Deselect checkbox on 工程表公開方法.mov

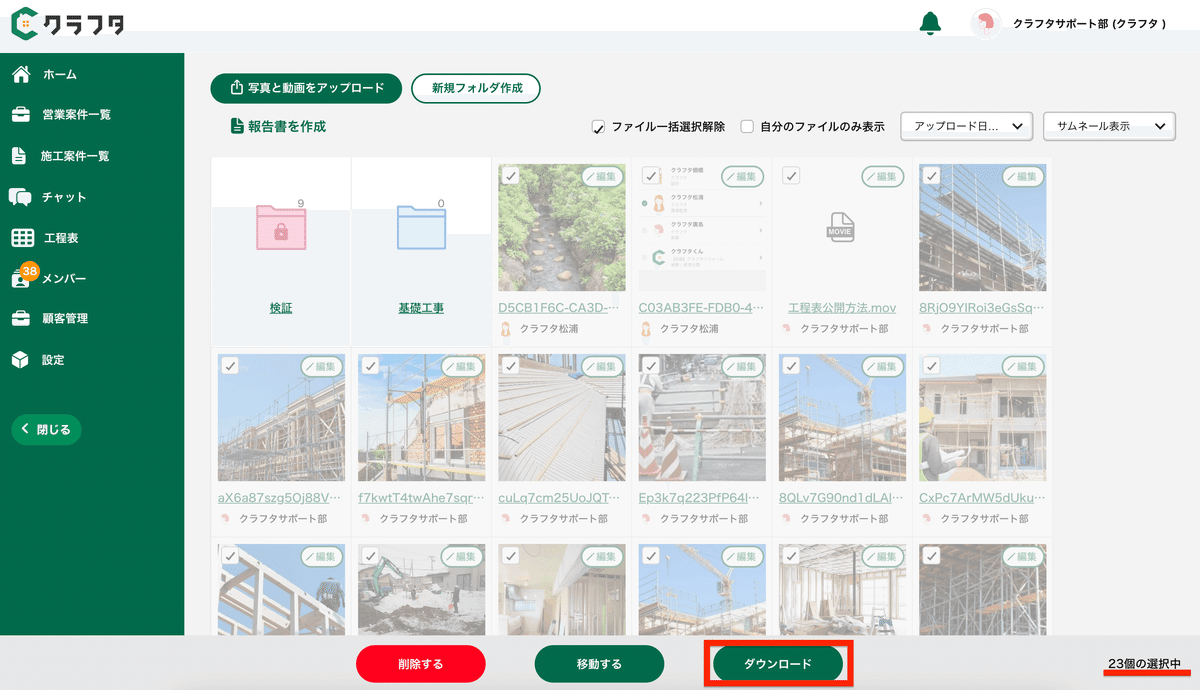click(791, 176)
